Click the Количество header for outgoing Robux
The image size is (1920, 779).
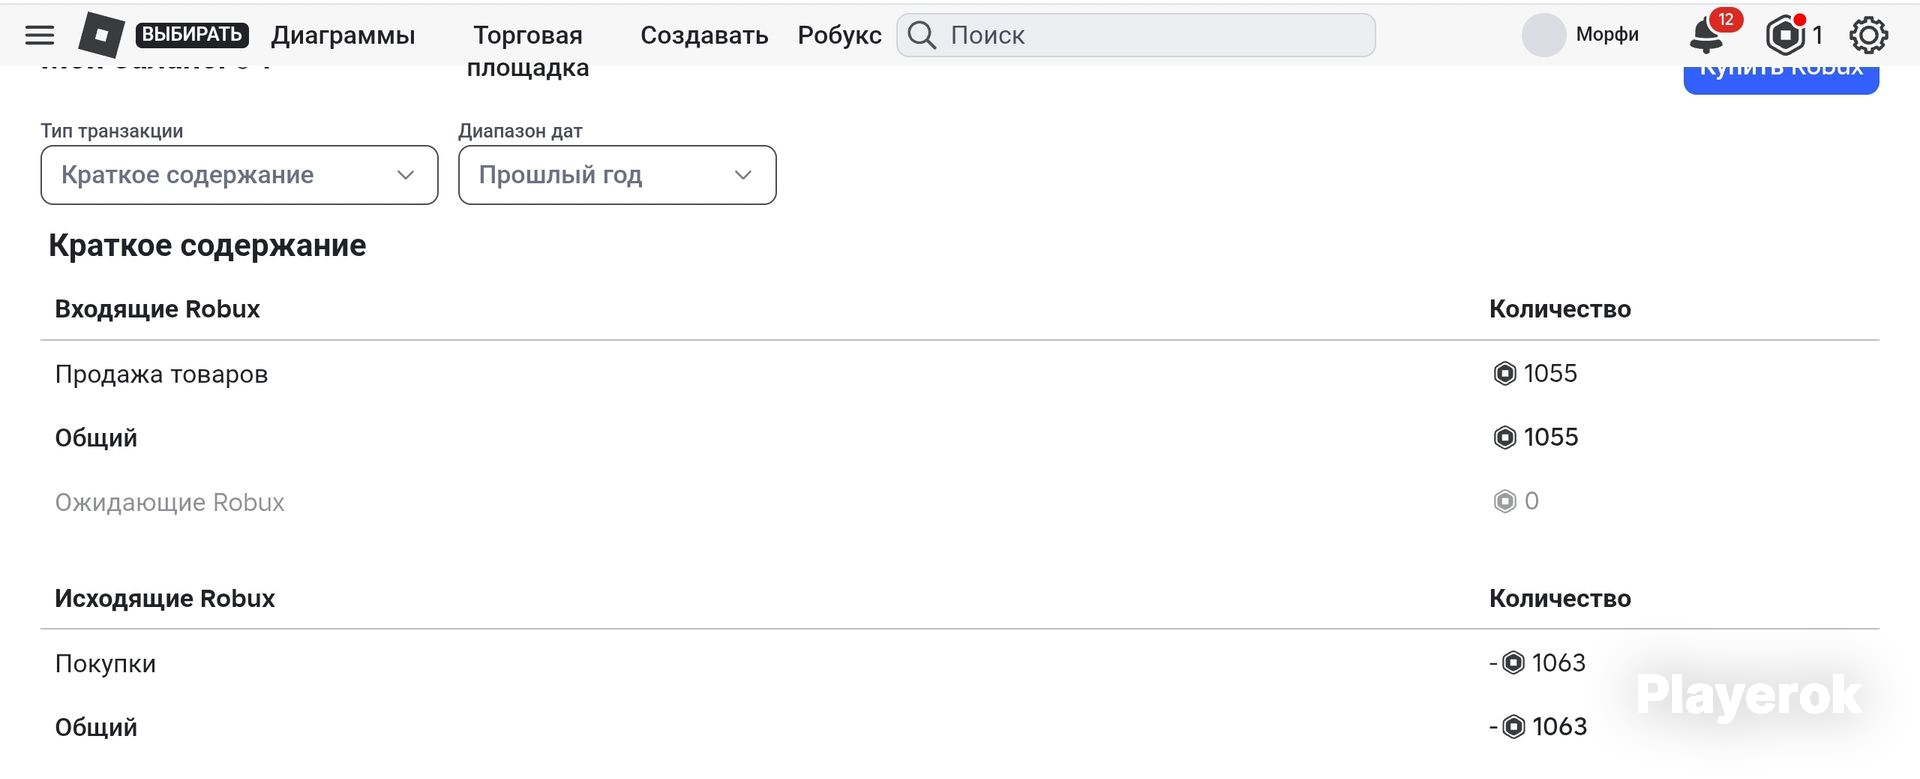1560,598
